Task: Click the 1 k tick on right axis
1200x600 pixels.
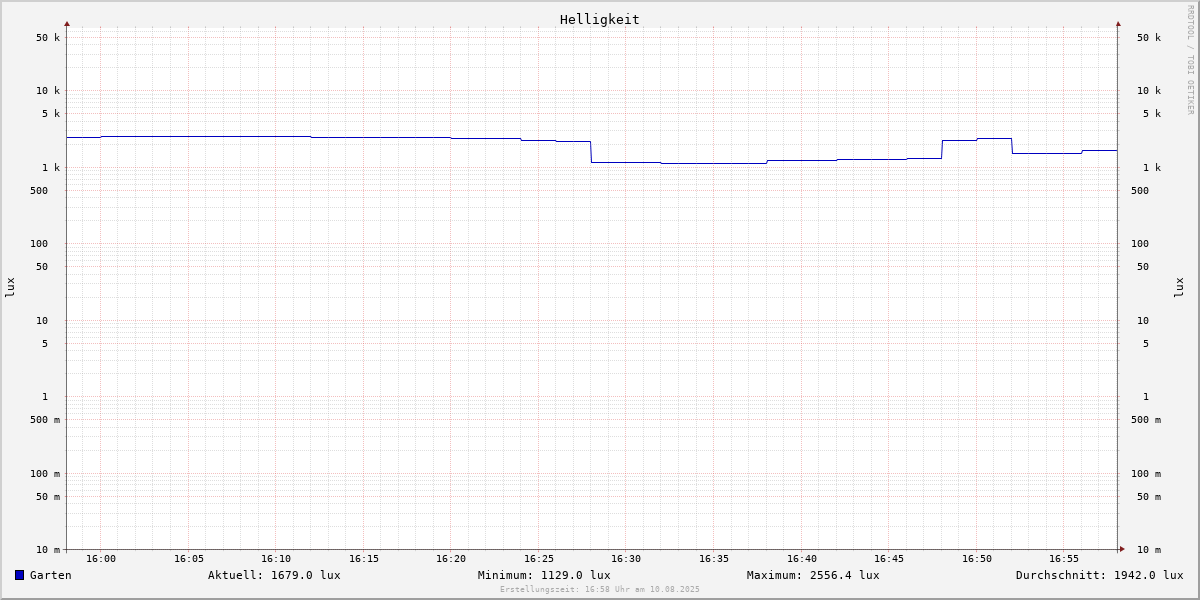Action: point(1152,168)
